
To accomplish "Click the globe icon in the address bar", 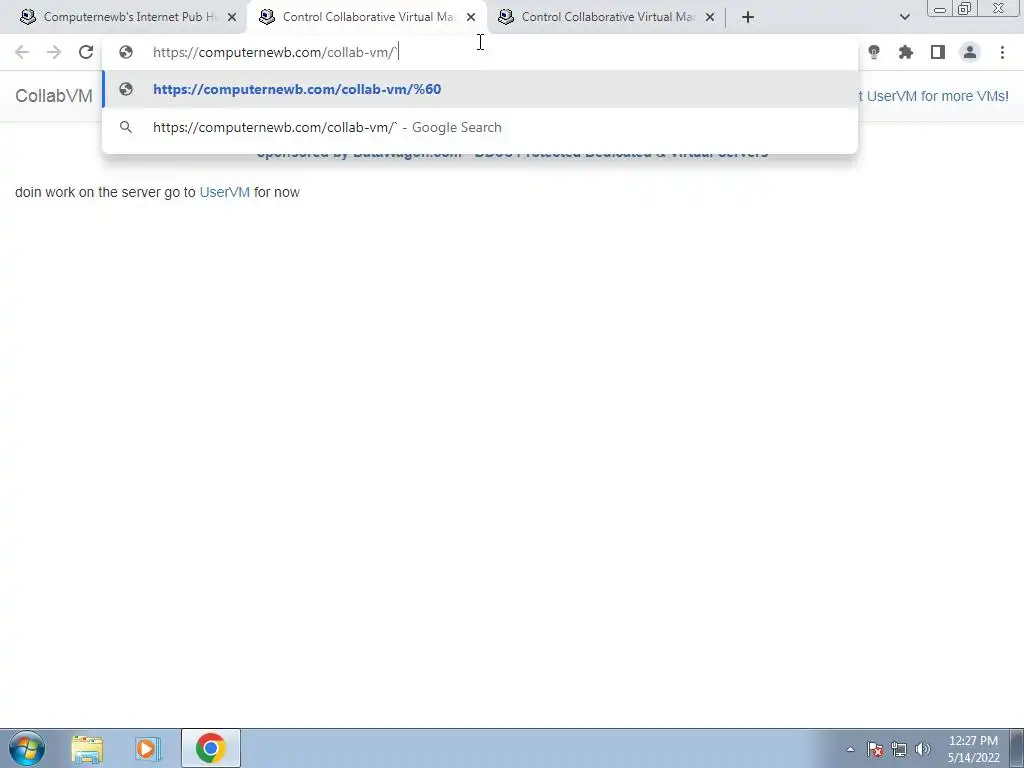I will point(126,52).
